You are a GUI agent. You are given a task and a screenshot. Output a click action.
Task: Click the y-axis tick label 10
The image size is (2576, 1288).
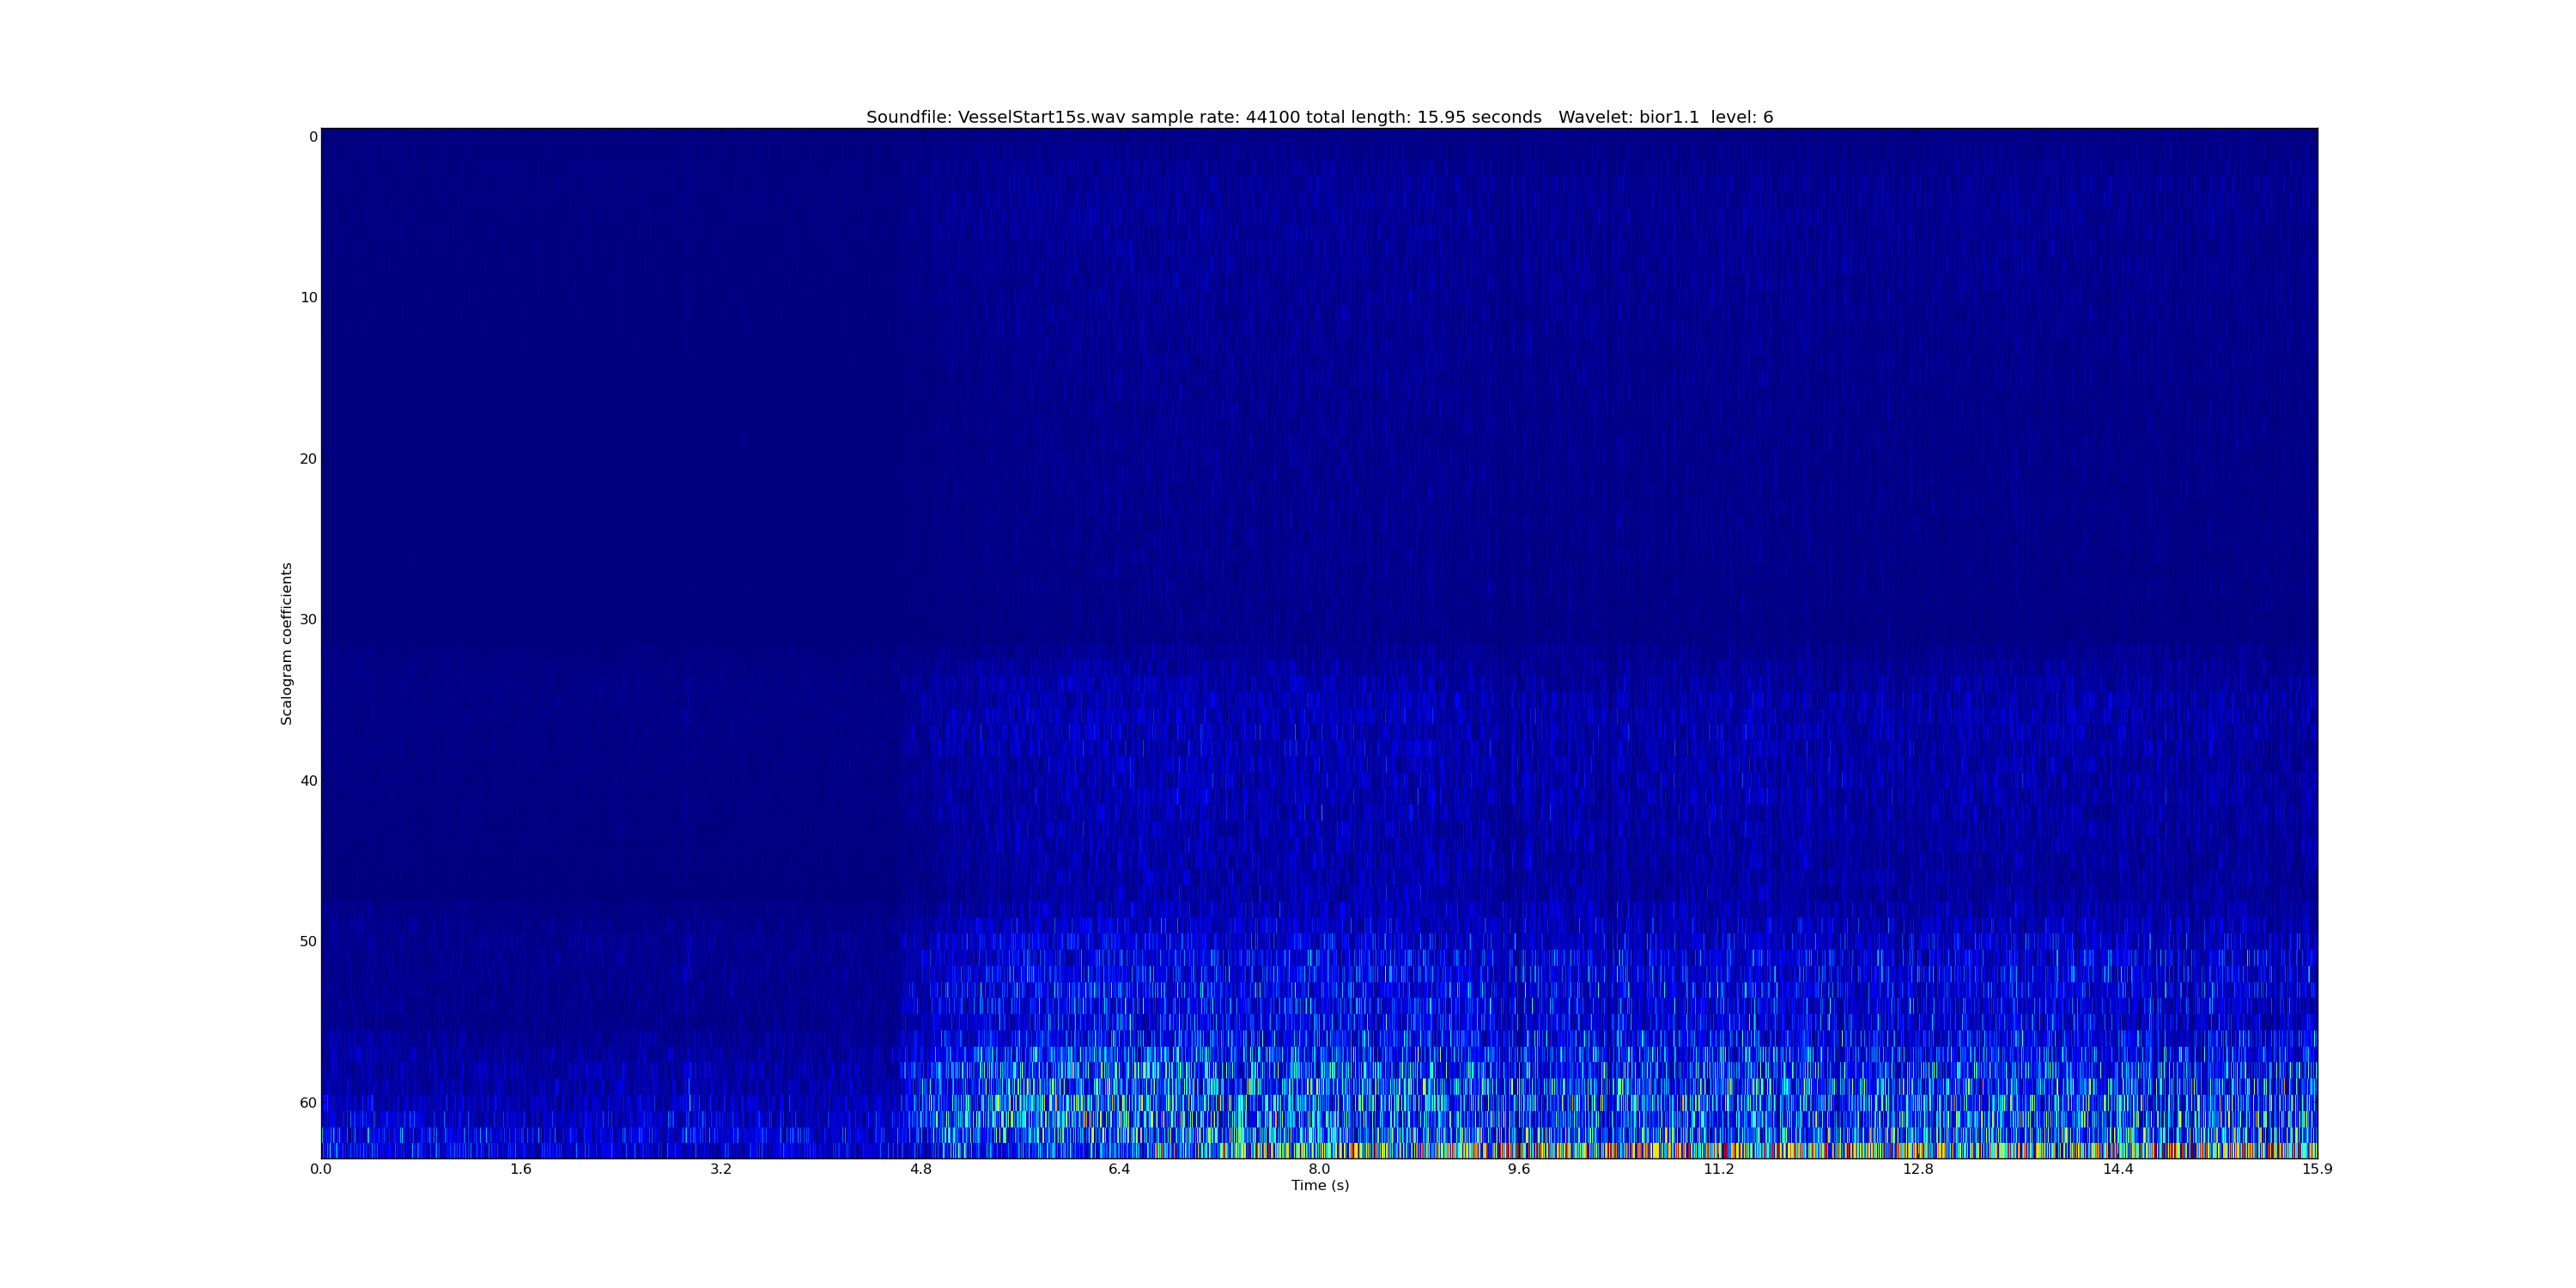coord(308,298)
